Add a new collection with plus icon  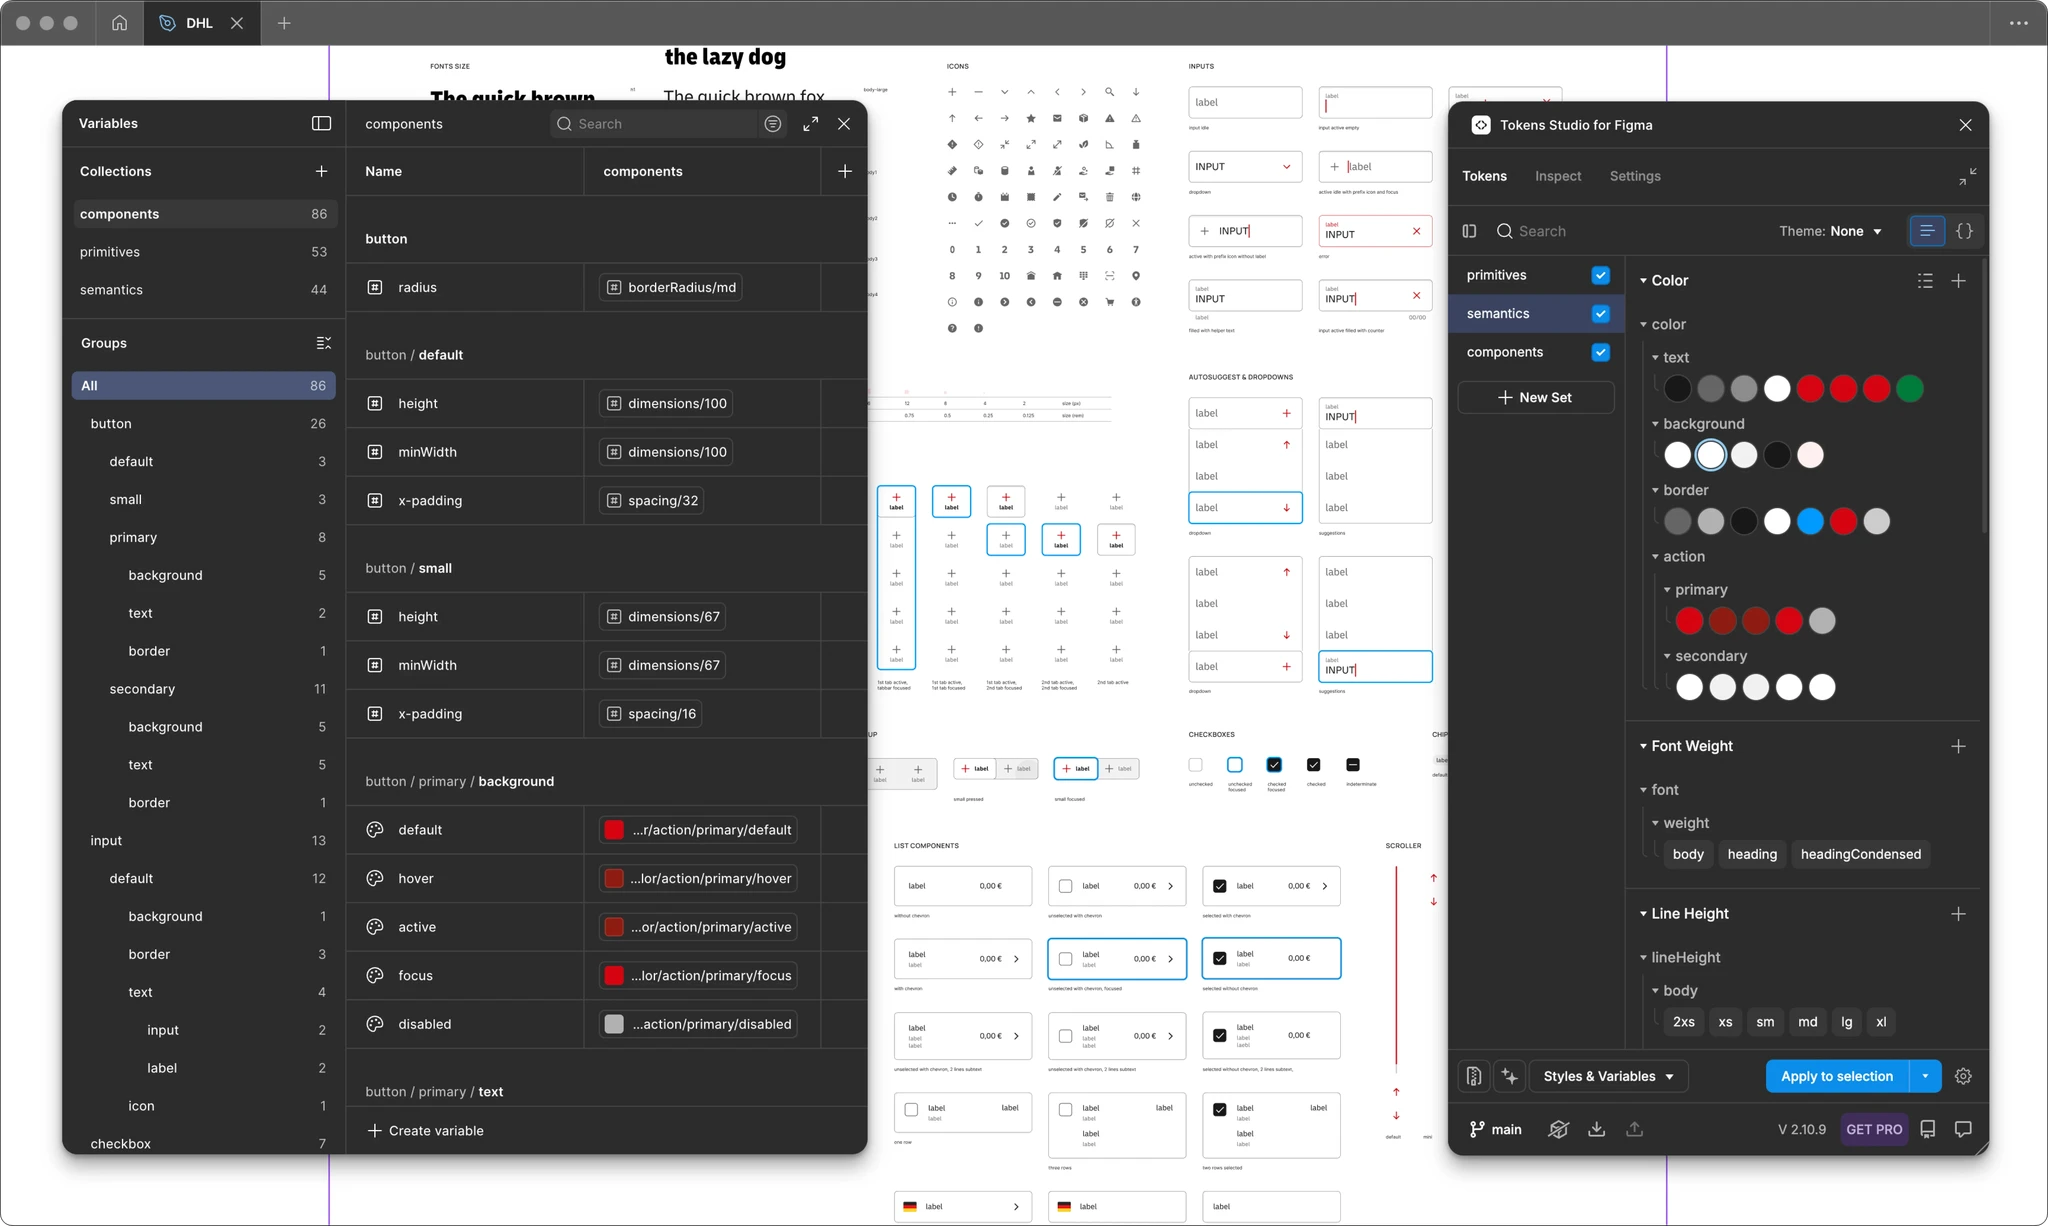click(x=321, y=171)
